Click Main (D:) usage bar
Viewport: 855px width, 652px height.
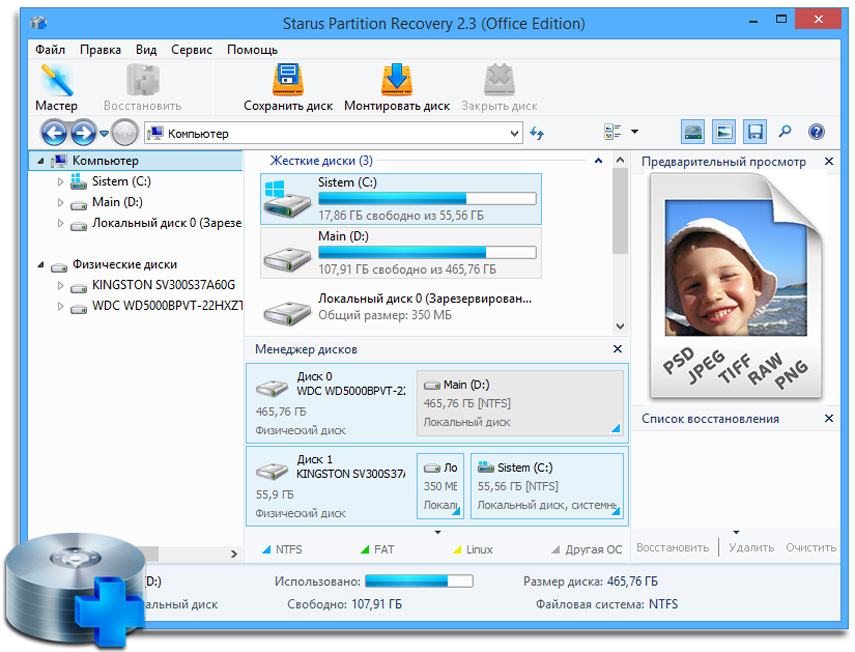pos(427,252)
